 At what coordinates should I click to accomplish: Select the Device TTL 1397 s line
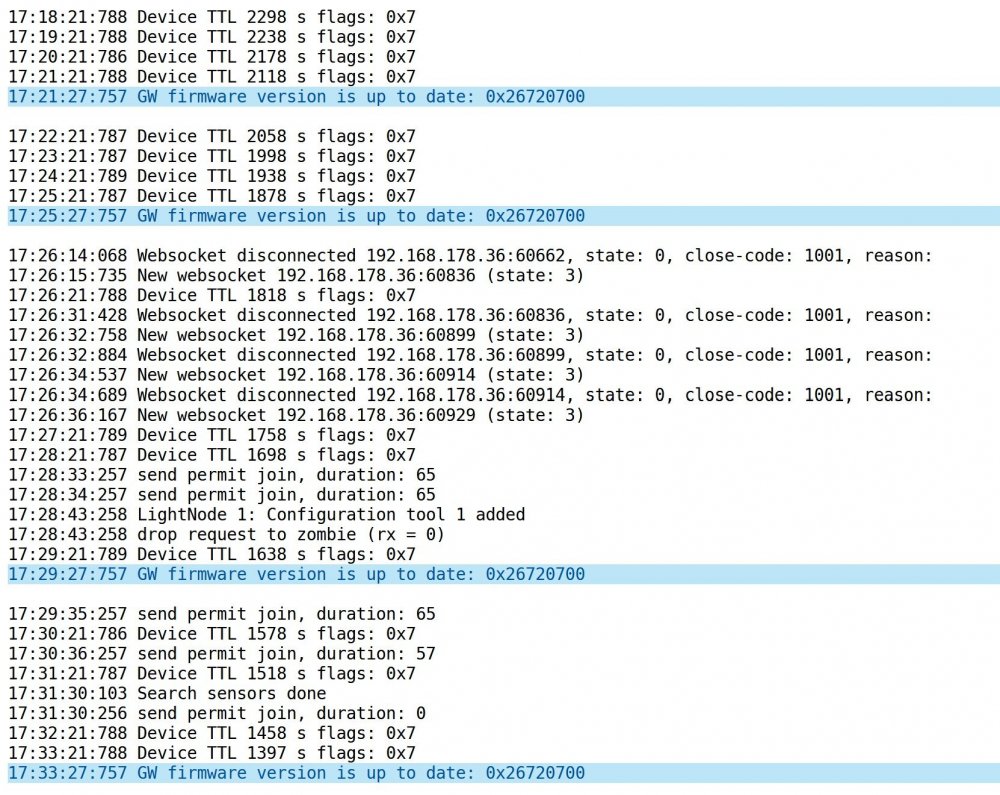point(212,753)
